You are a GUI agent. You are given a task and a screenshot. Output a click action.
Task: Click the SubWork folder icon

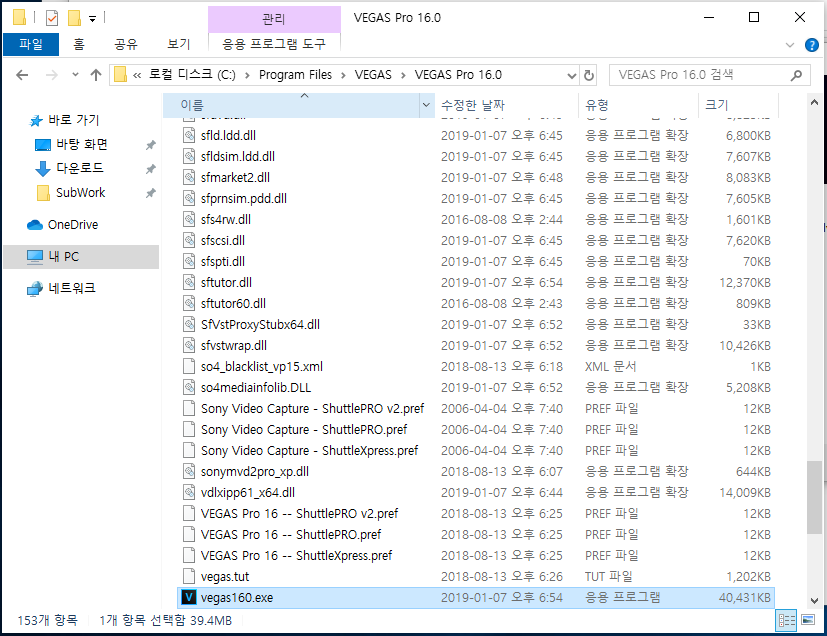click(43, 193)
